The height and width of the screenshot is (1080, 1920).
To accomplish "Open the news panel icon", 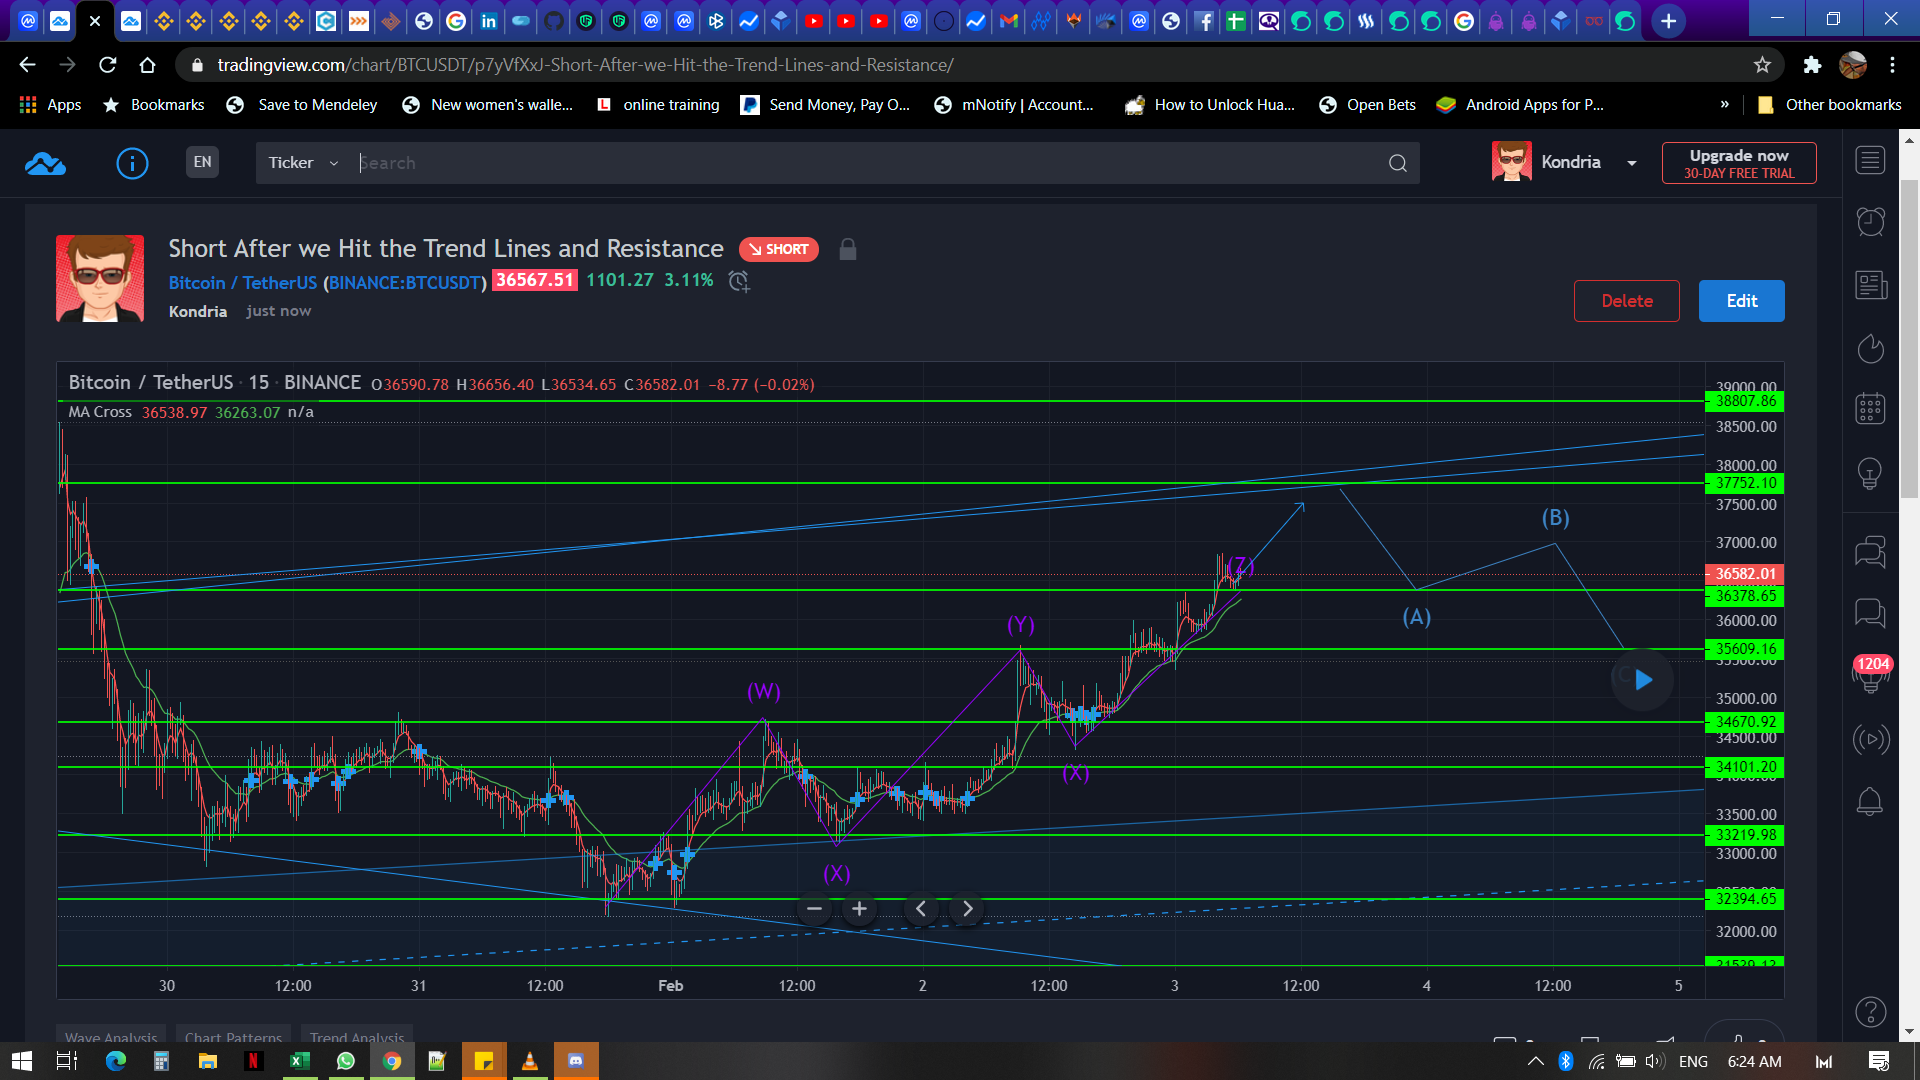I will (1870, 286).
